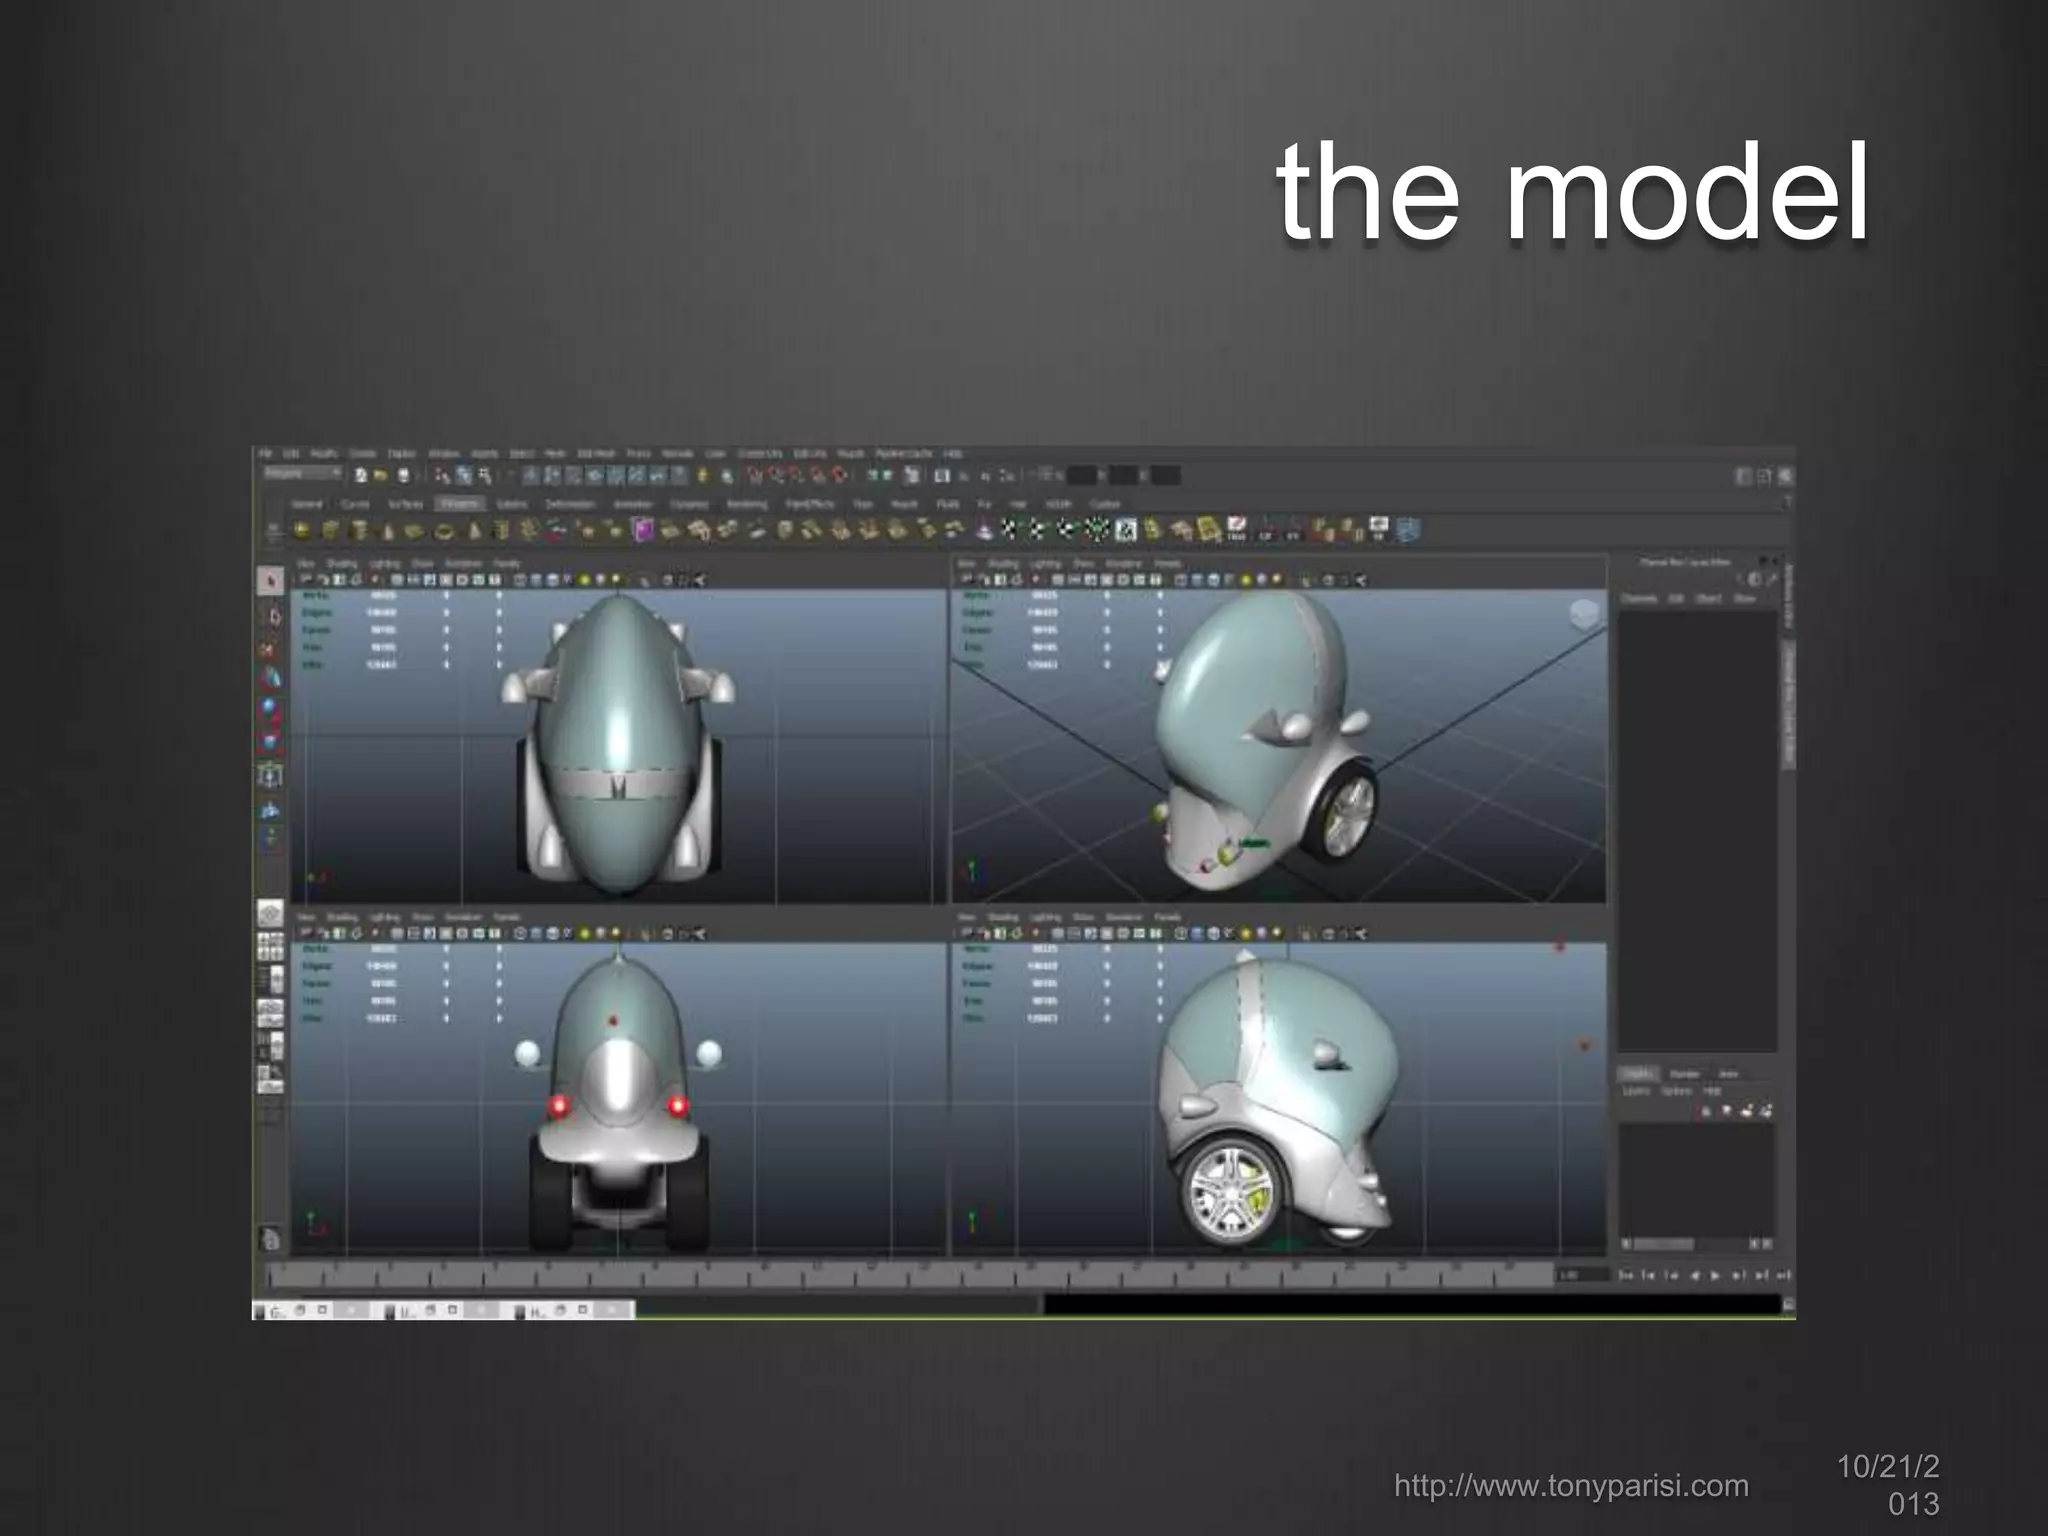Click the polygon sphere shelf icon
This screenshot has width=2048, height=1536.
click(x=302, y=531)
